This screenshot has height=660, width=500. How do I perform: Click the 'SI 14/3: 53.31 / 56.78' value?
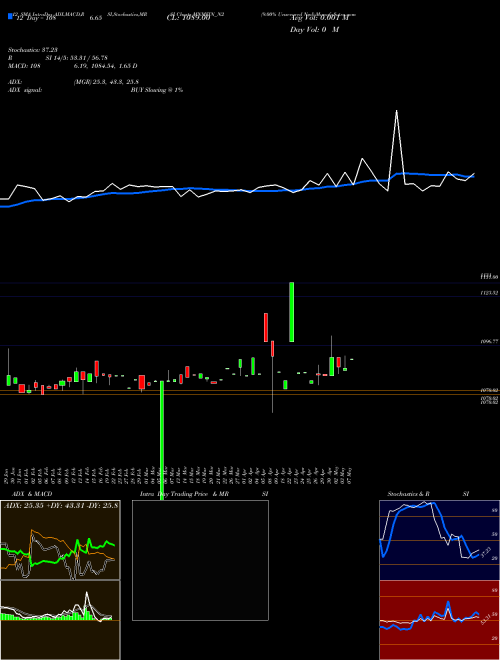point(77,58)
